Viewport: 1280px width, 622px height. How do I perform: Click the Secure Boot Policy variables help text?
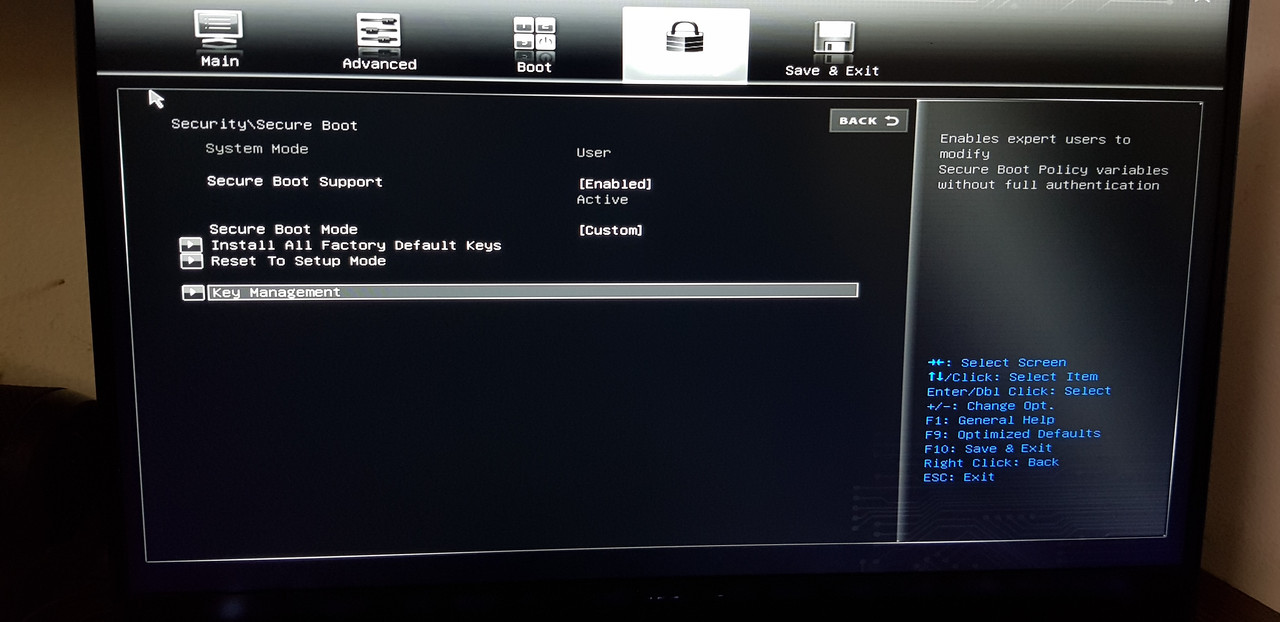point(1053,170)
